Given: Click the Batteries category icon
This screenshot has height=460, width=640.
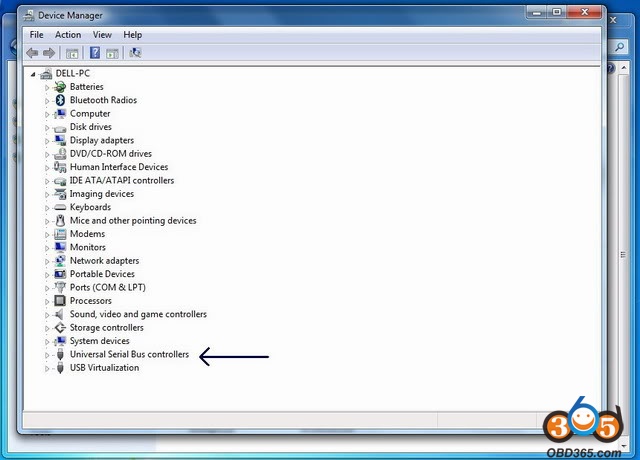Looking at the screenshot, I should click(x=60, y=87).
